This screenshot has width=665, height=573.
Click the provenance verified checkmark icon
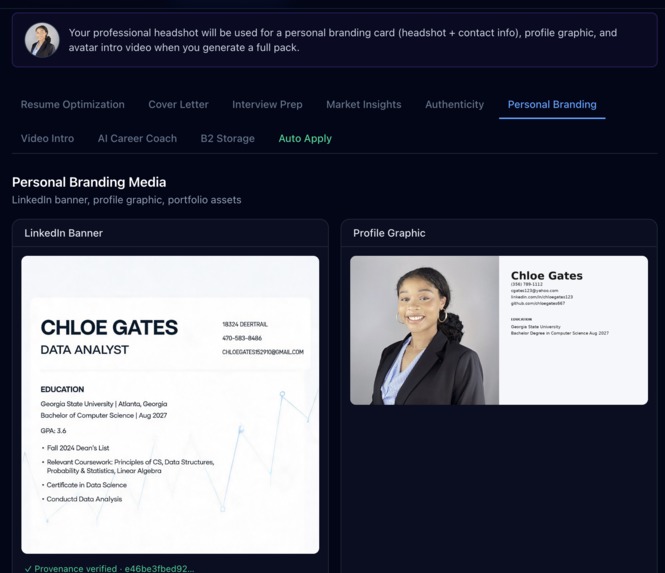(28, 569)
